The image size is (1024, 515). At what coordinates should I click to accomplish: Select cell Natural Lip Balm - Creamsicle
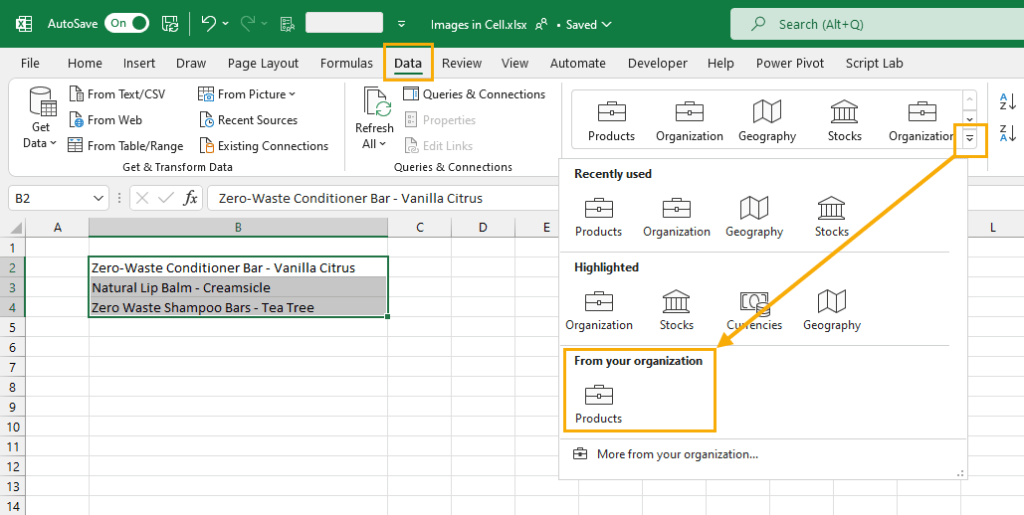pos(238,287)
